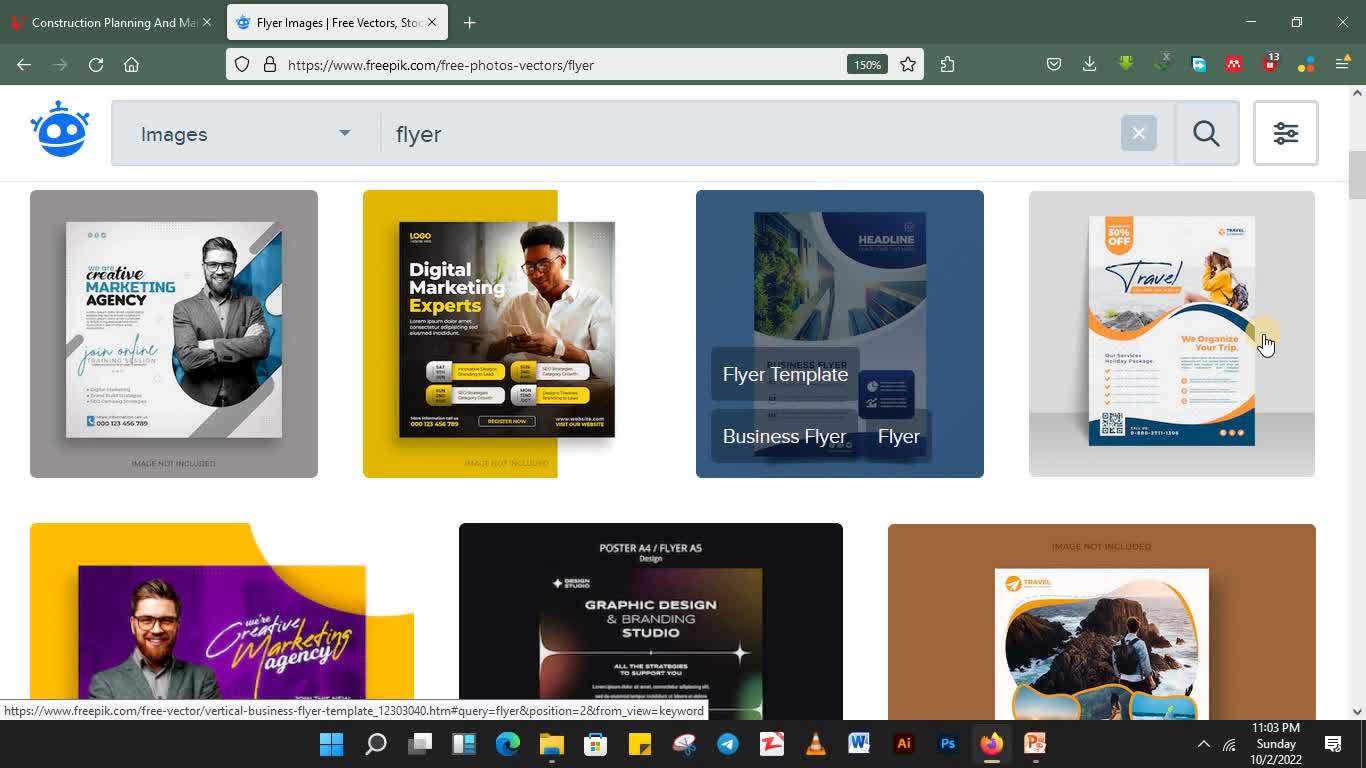
Task: Click the magnifier search button
Action: pyautogui.click(x=1206, y=133)
